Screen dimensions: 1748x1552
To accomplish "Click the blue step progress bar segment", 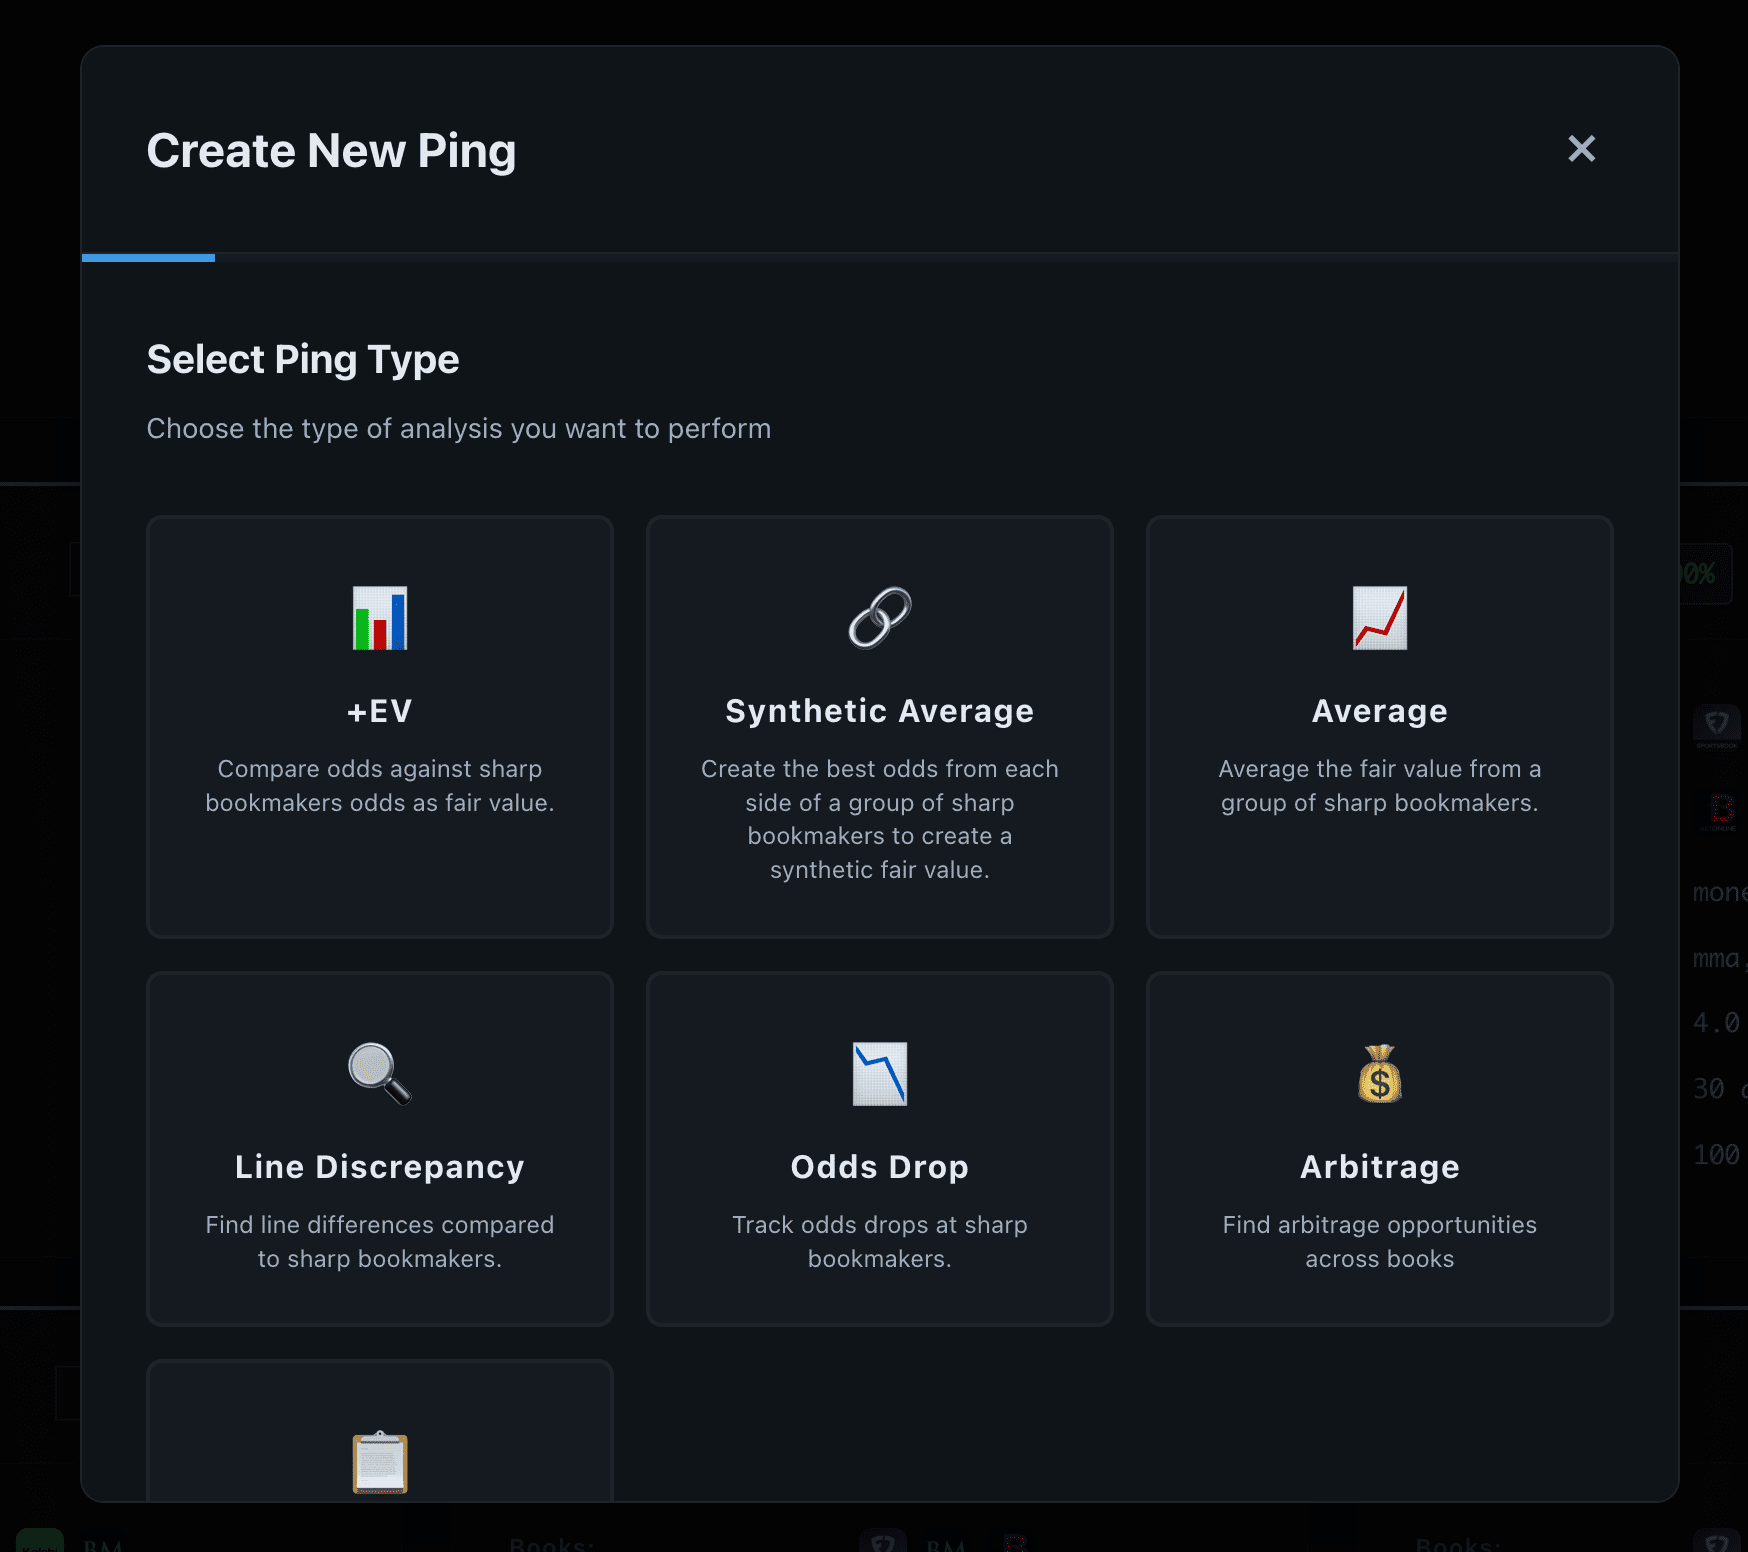I will 148,258.
